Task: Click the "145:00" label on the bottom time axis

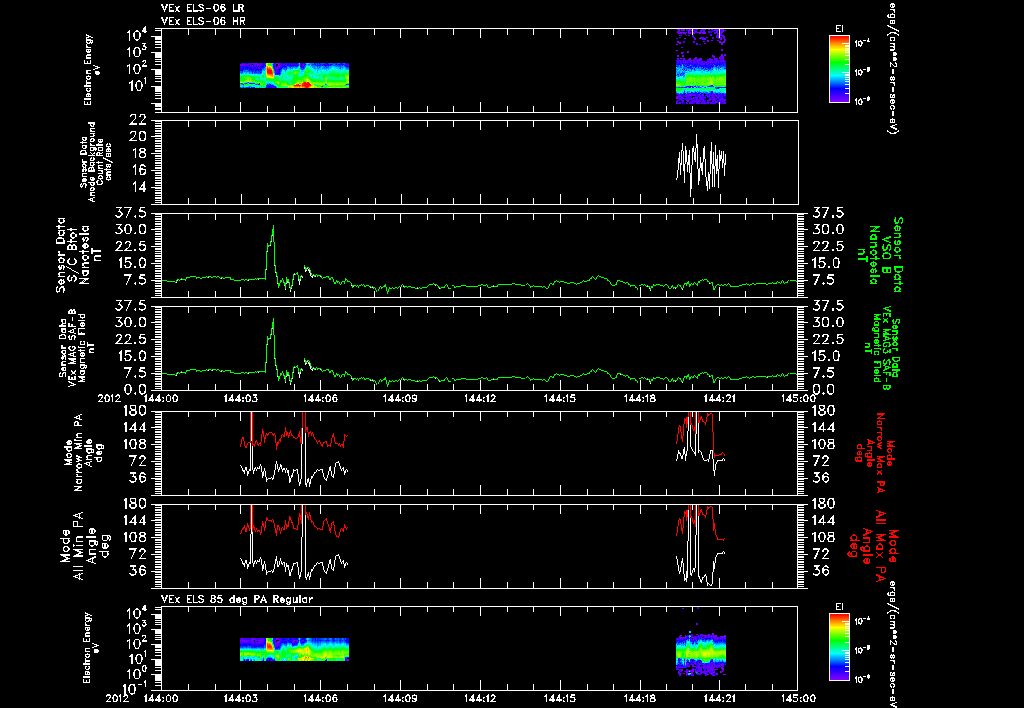Action: pyautogui.click(x=798, y=698)
